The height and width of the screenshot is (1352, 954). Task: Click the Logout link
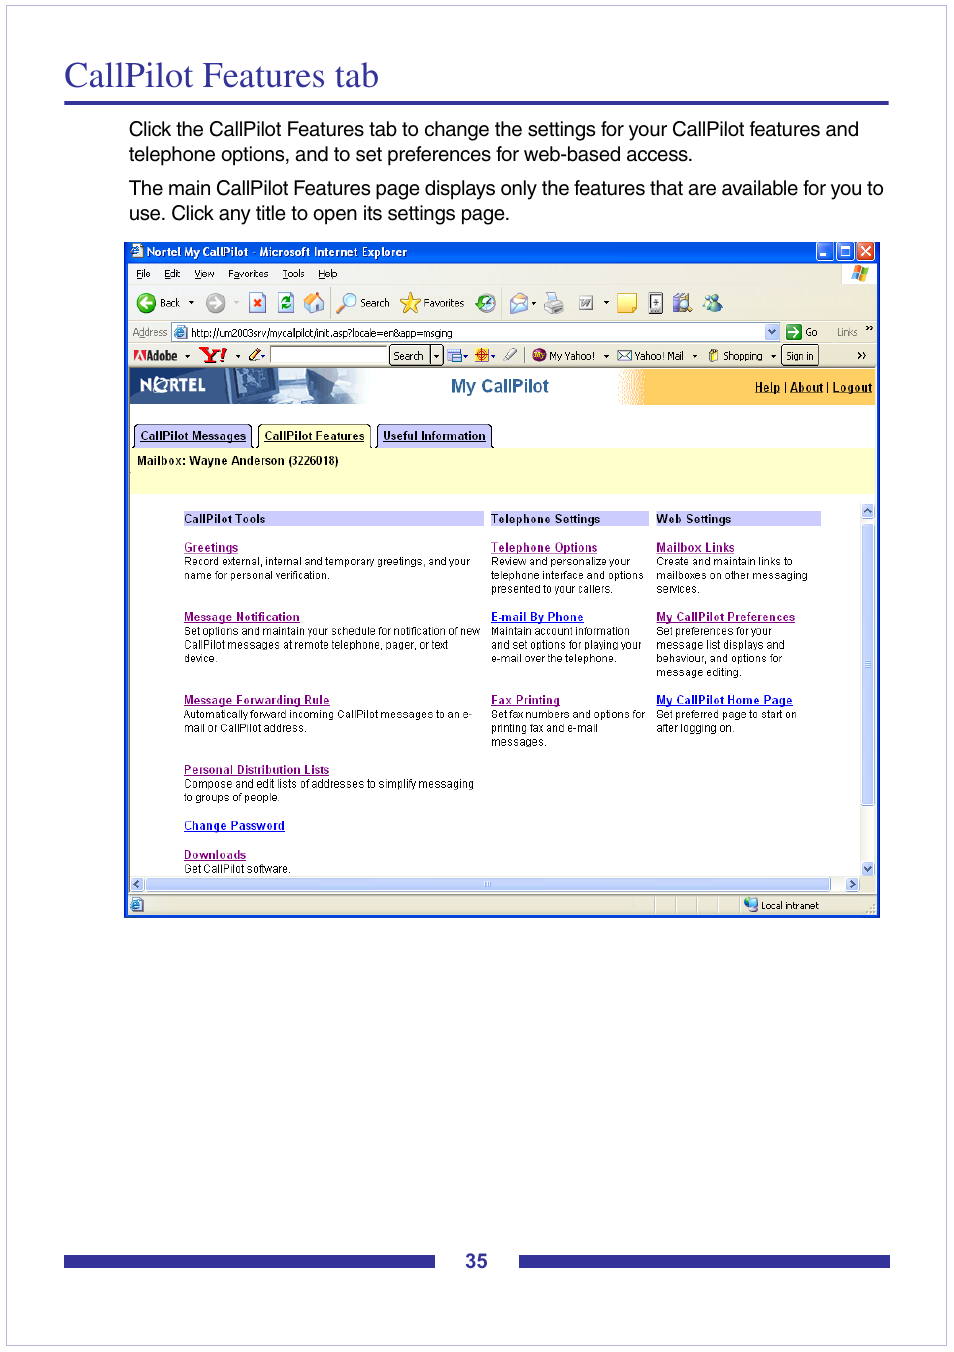(x=852, y=388)
